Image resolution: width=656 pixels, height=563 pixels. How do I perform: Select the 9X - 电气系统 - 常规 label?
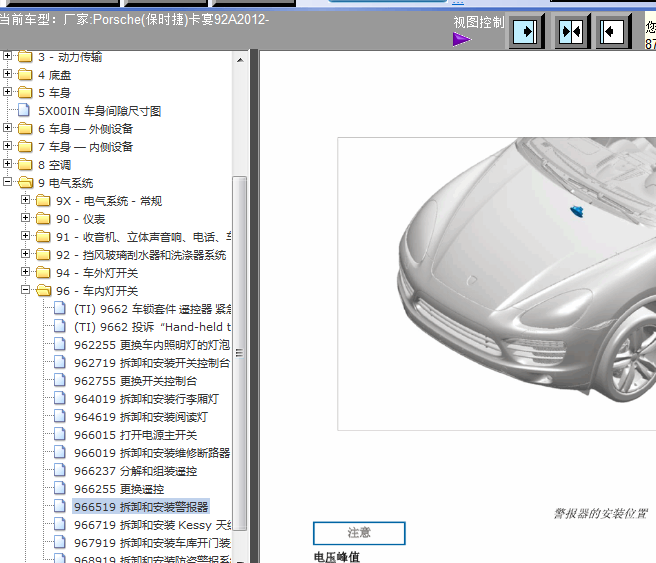[109, 201]
